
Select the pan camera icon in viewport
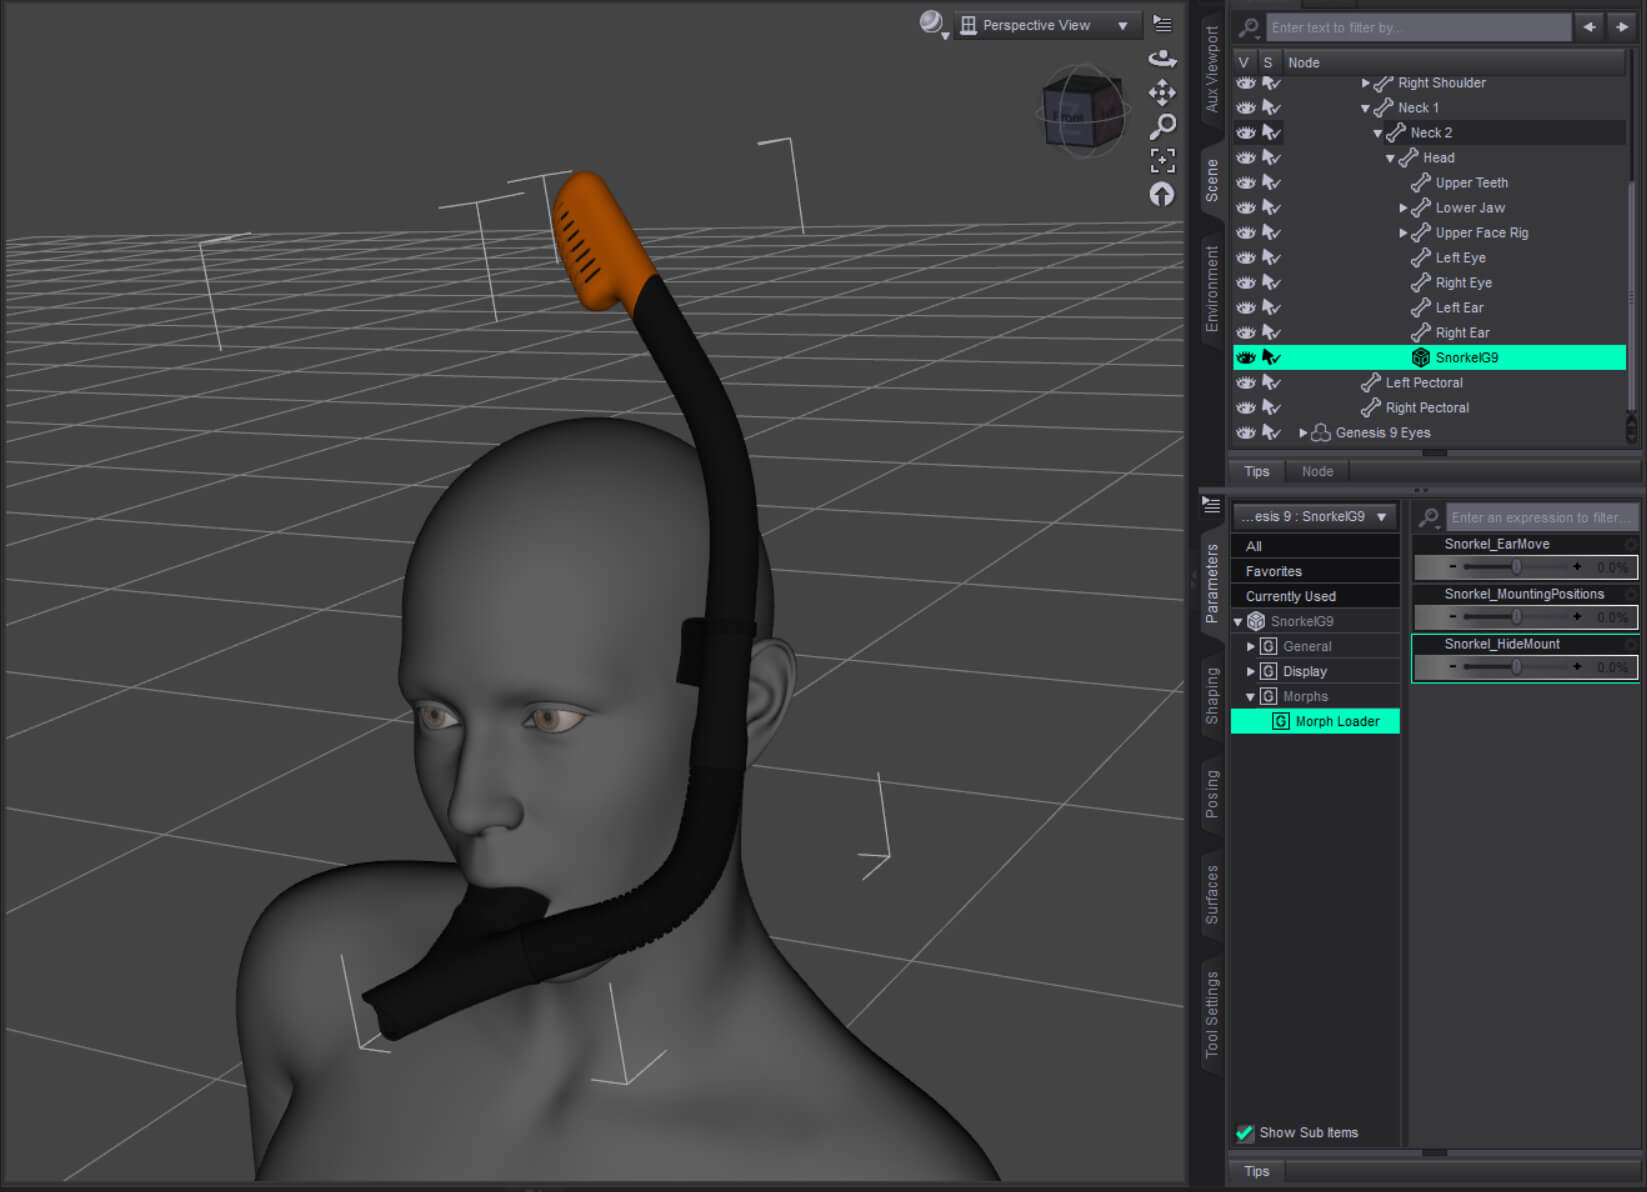1162,93
